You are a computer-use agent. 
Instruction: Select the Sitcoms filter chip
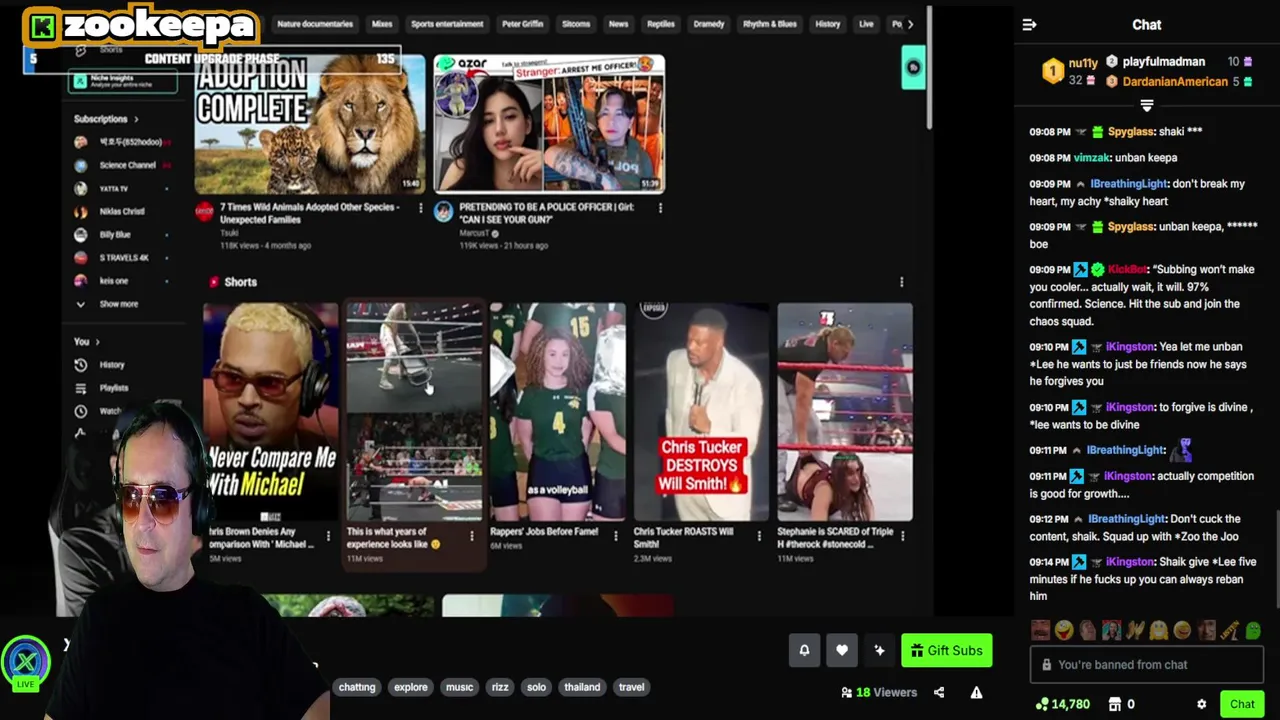[576, 24]
